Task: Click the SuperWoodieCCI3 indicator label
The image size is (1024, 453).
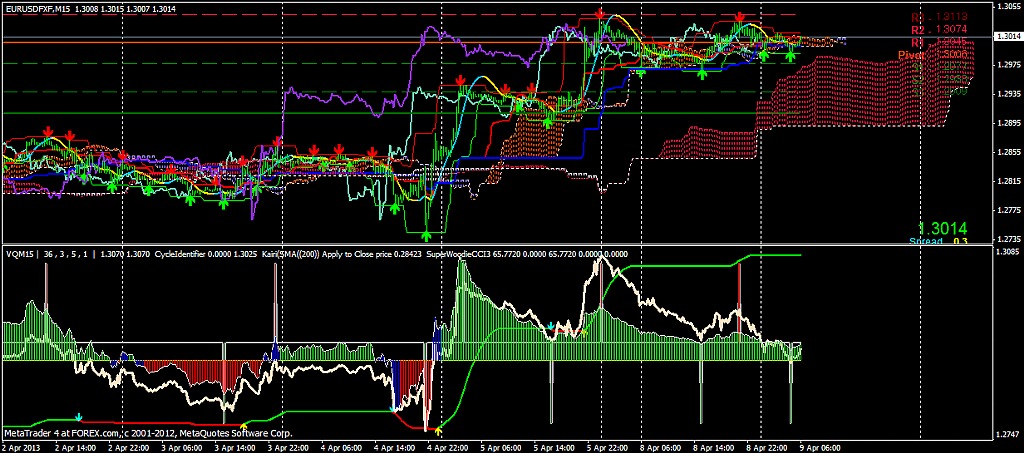Action: click(x=460, y=254)
